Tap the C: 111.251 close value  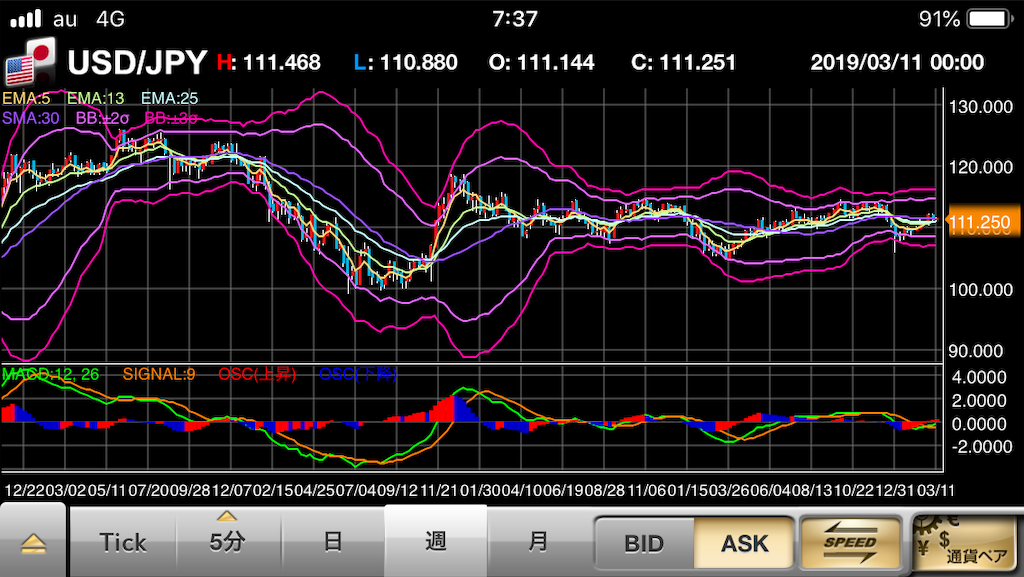coord(684,63)
